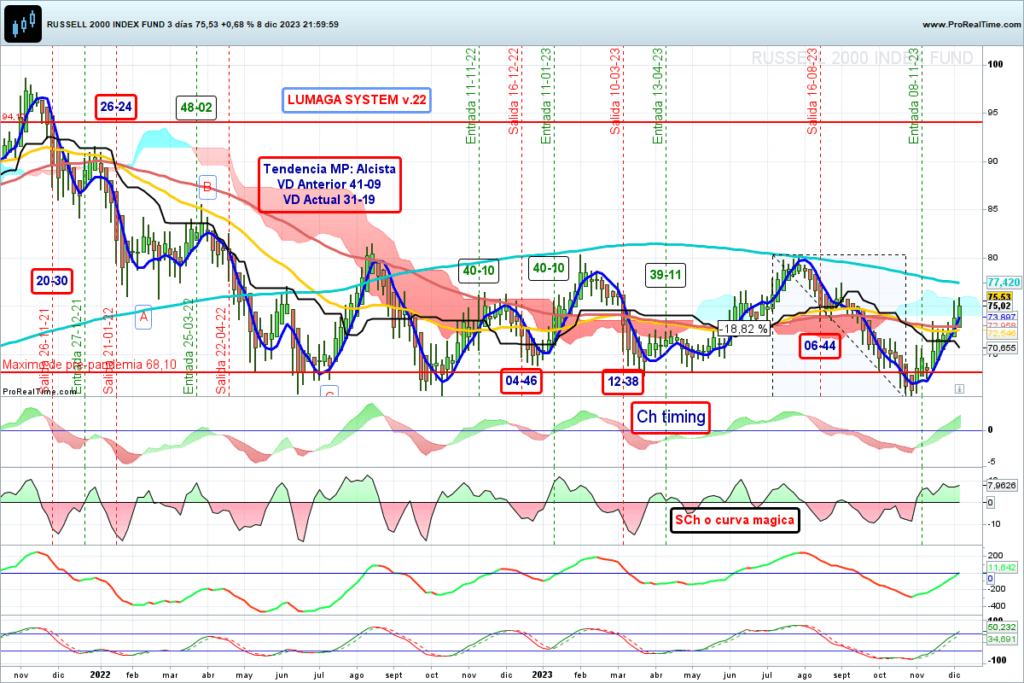Select the 100 level on the price axis
Screen dimensions: 1024x683
pos(995,64)
